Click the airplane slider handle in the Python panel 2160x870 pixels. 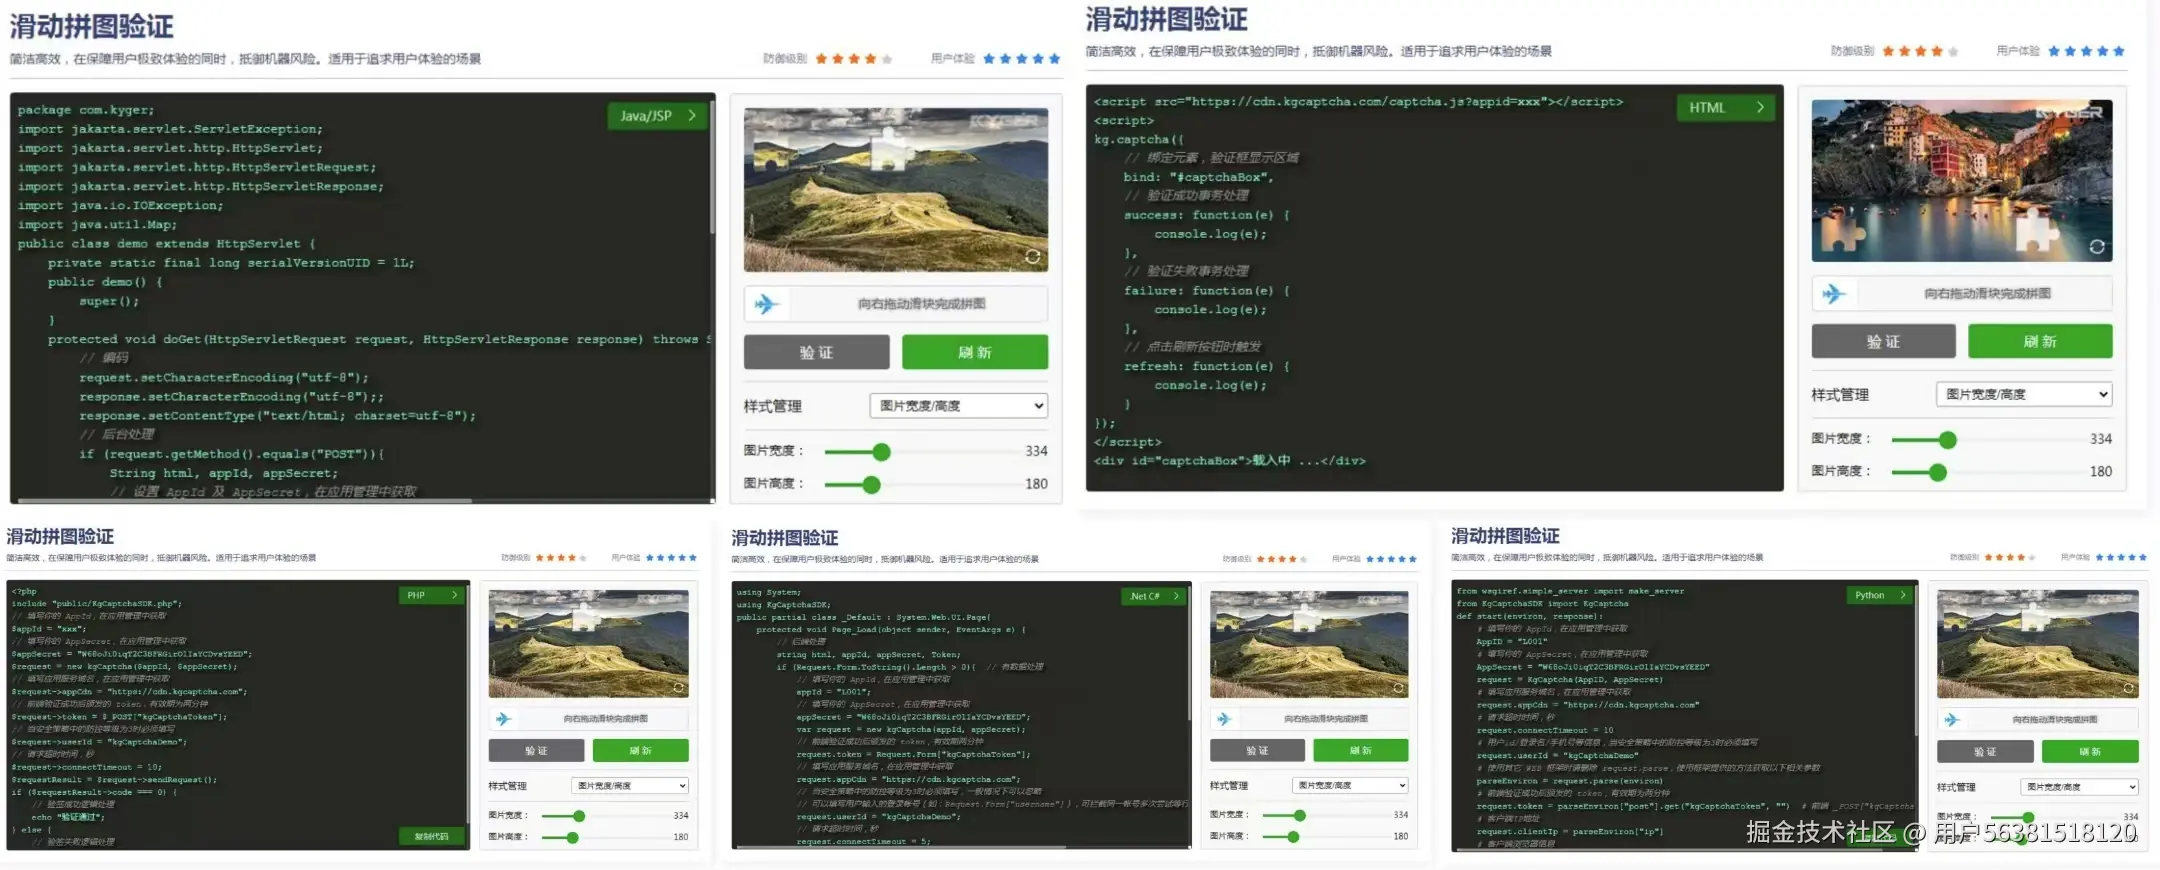pyautogui.click(x=1952, y=720)
